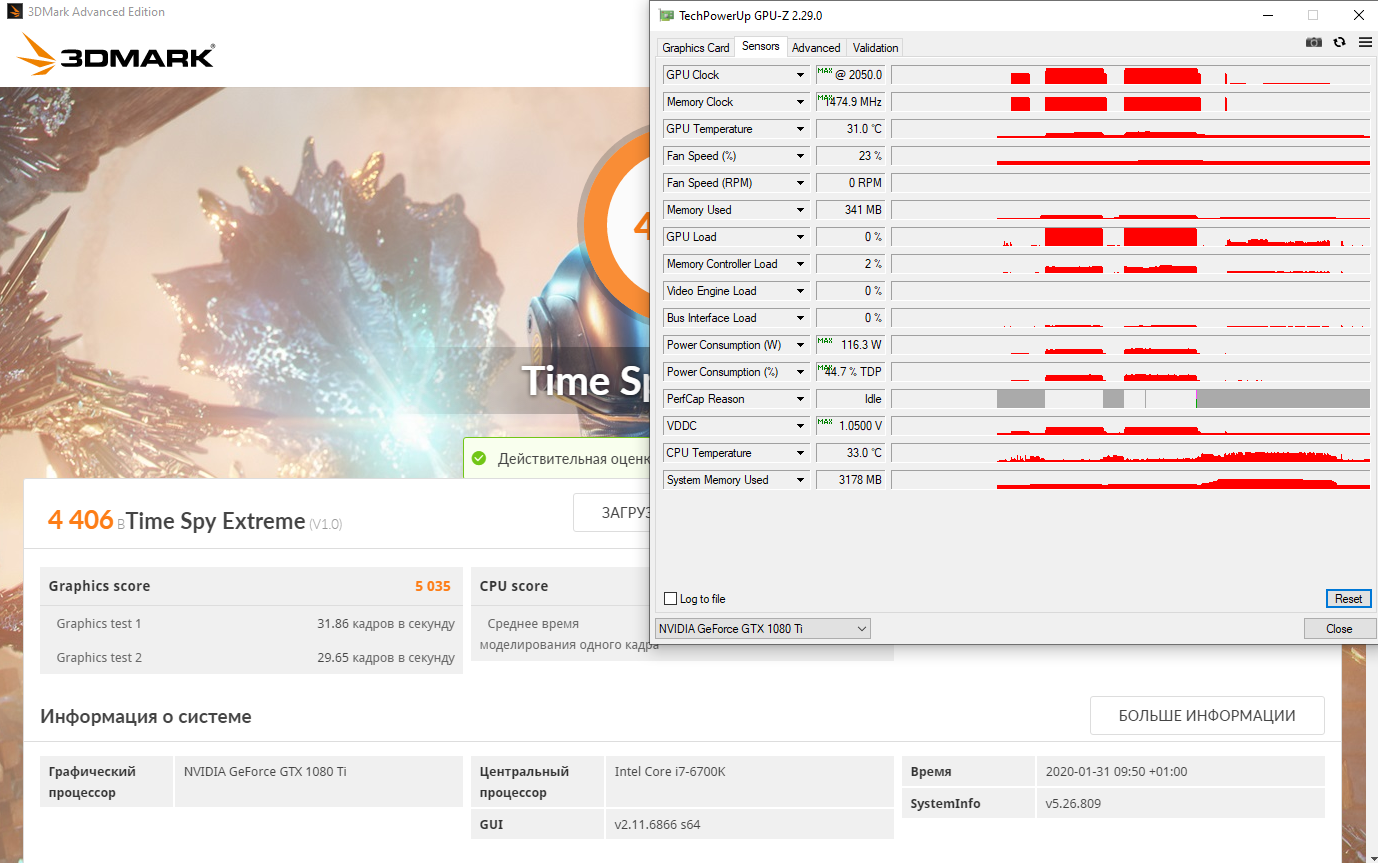Click the Close button in GPU-Z

tap(1339, 629)
